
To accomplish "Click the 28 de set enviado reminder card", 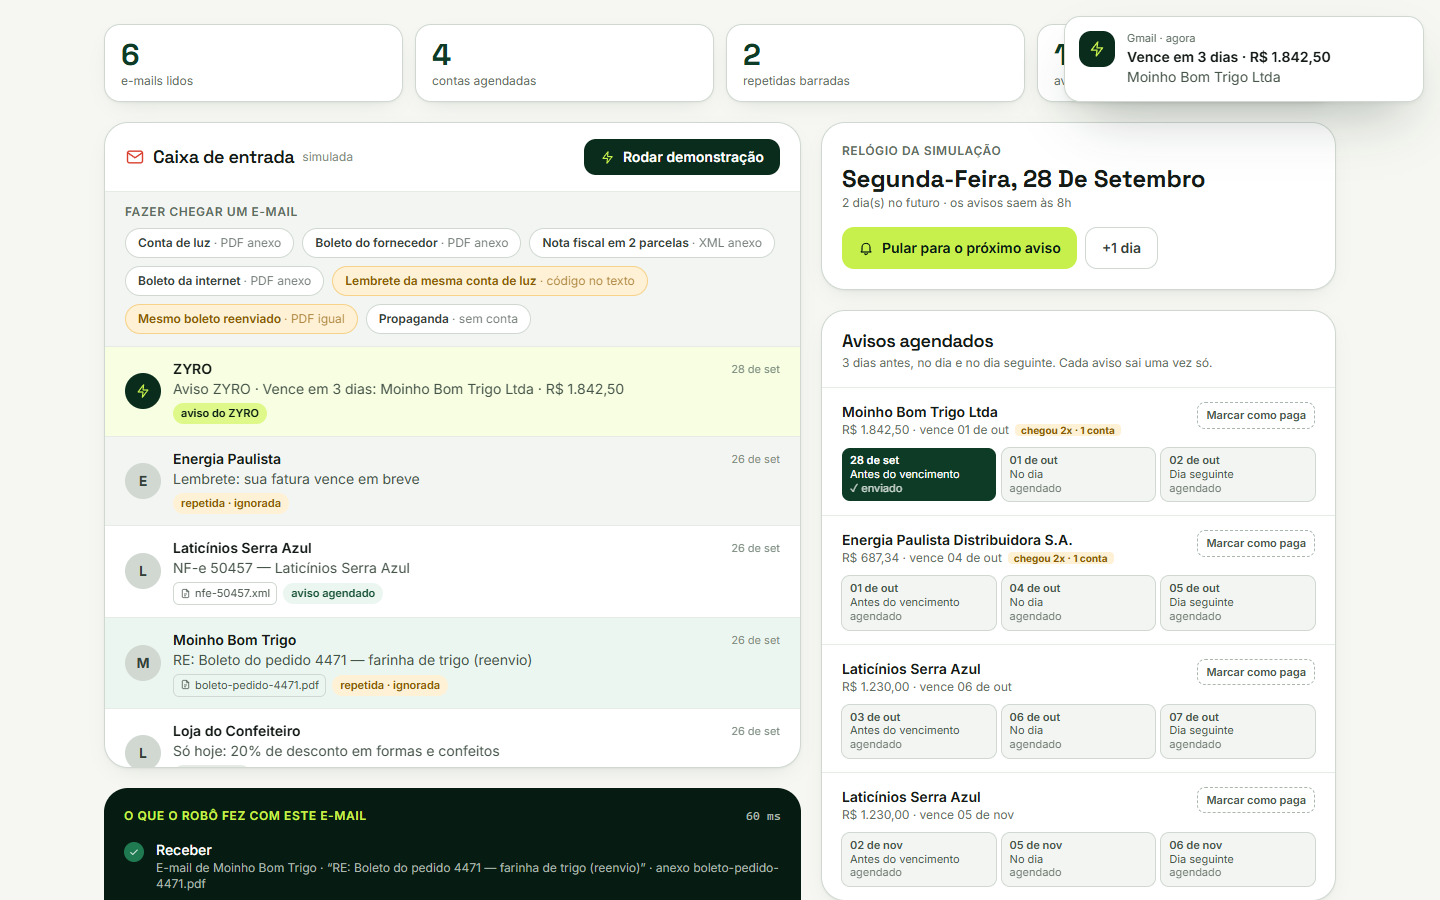I will point(918,474).
